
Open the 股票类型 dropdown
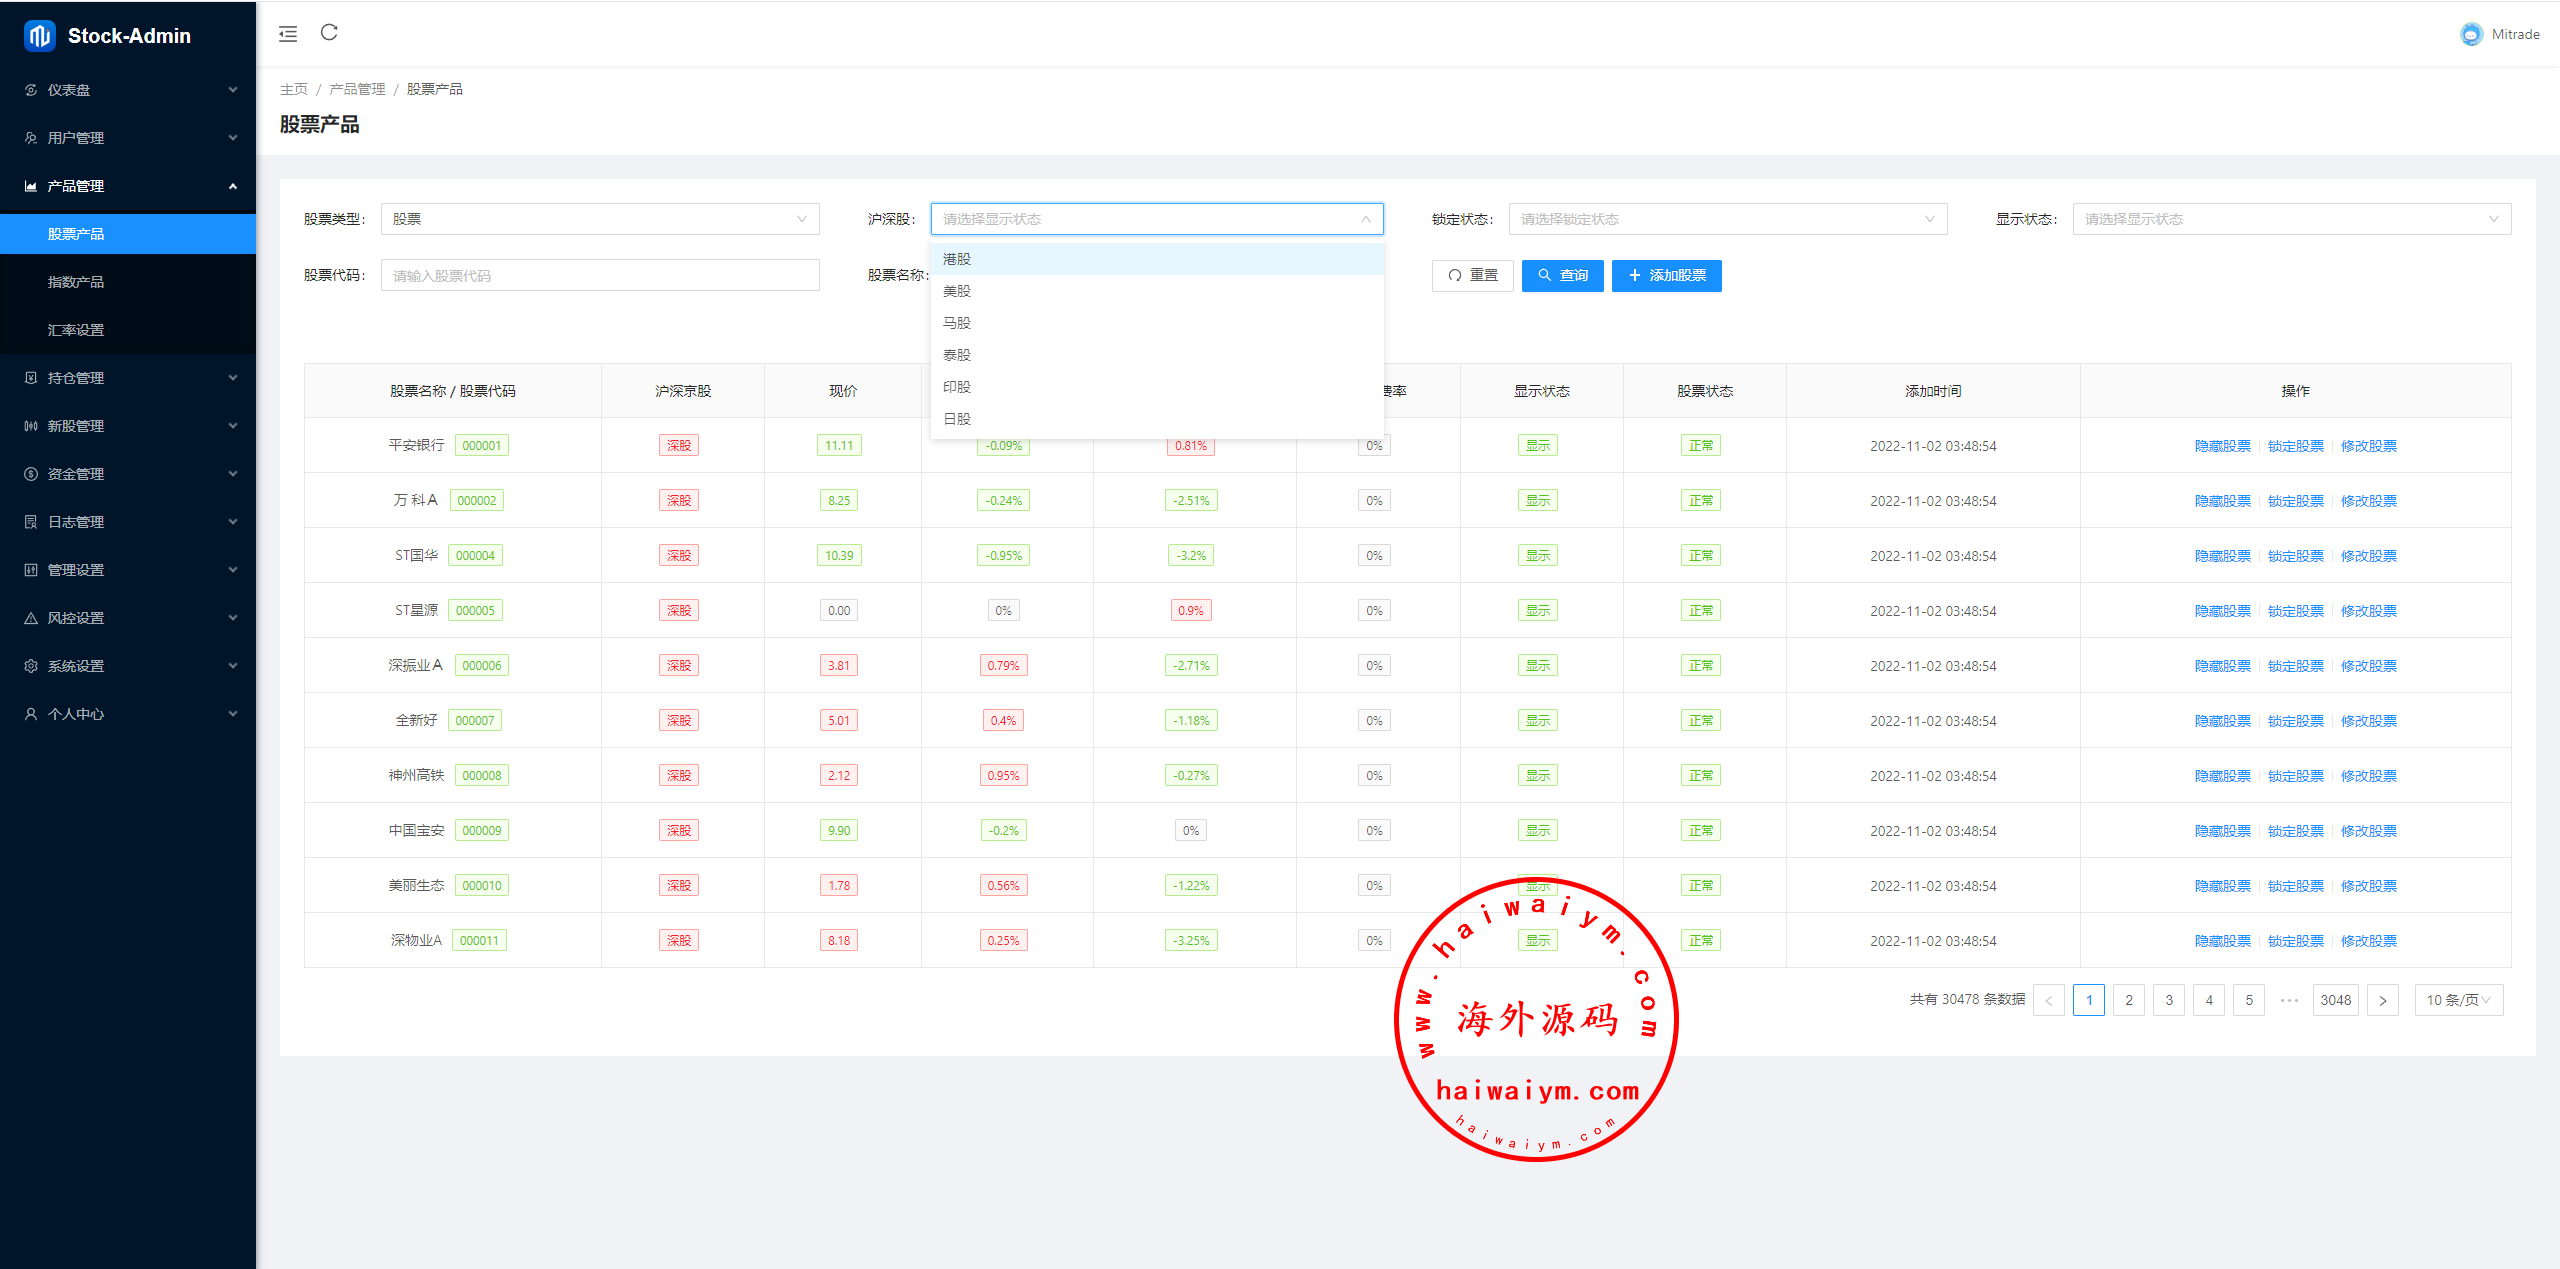pyautogui.click(x=599, y=219)
